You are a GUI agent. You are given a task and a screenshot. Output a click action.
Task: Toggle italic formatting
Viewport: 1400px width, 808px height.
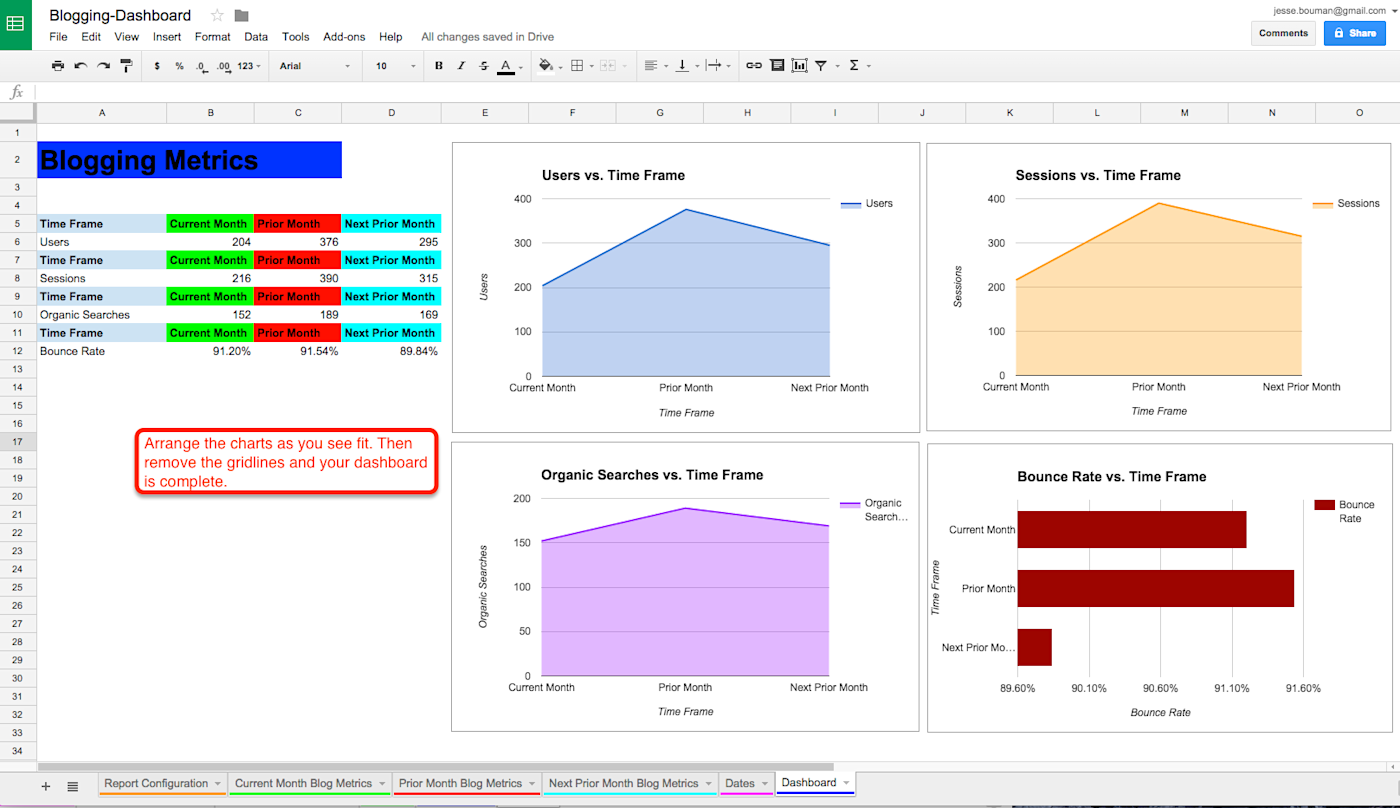(x=461, y=66)
